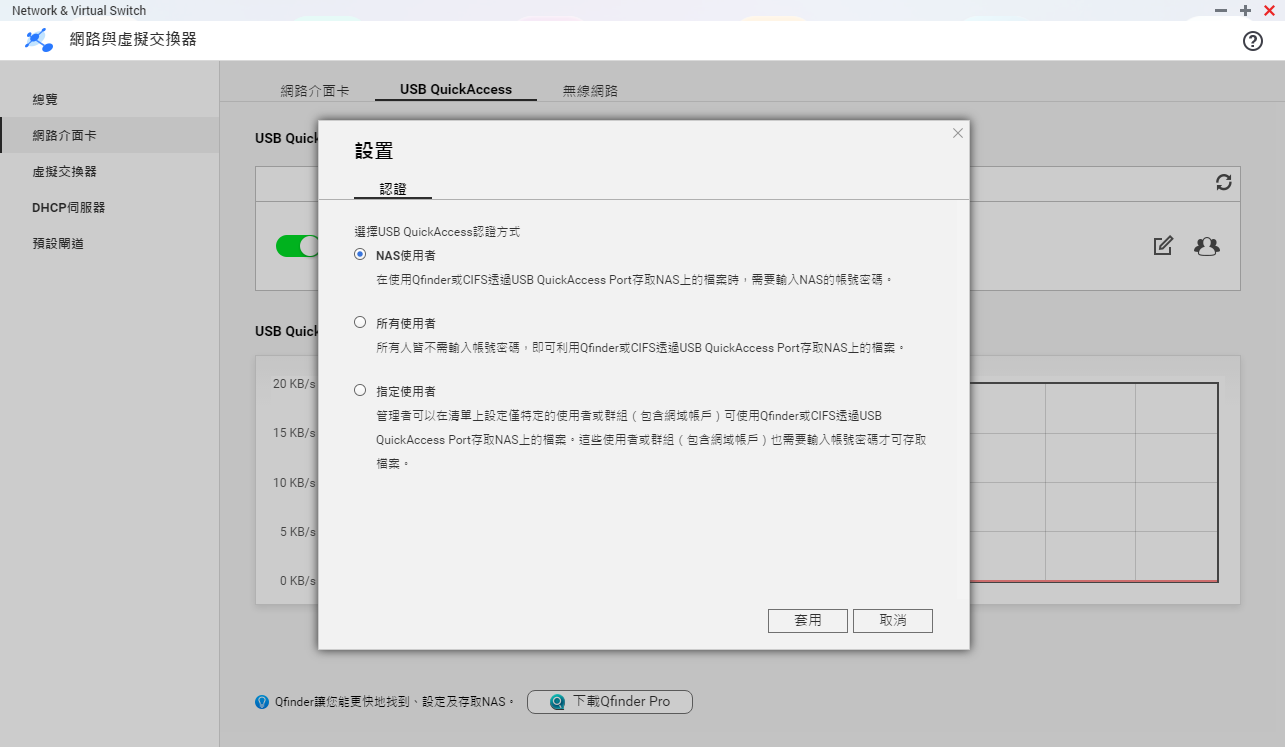Click the 網路與虛擬交換器 title text

(x=133, y=40)
